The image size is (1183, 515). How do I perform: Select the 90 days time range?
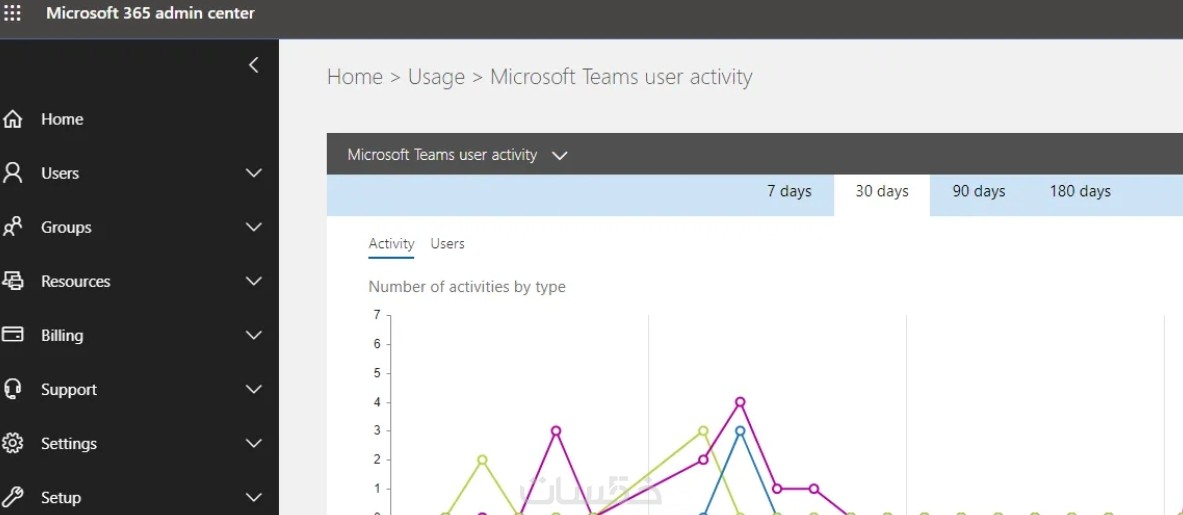pos(978,191)
